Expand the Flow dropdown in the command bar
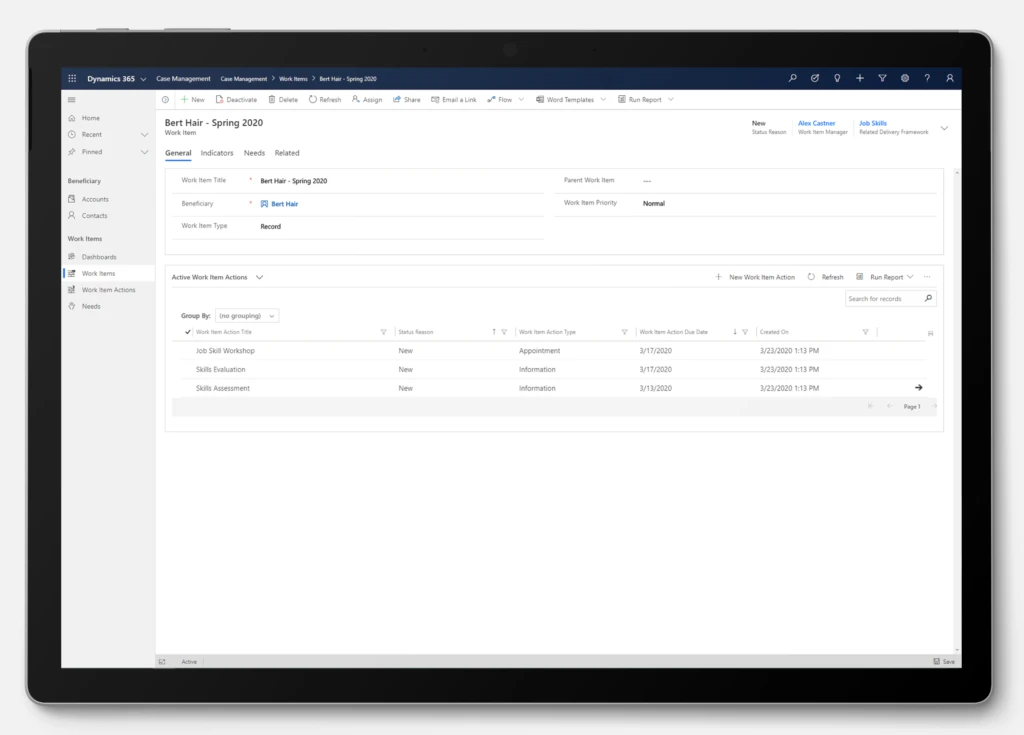 [519, 99]
